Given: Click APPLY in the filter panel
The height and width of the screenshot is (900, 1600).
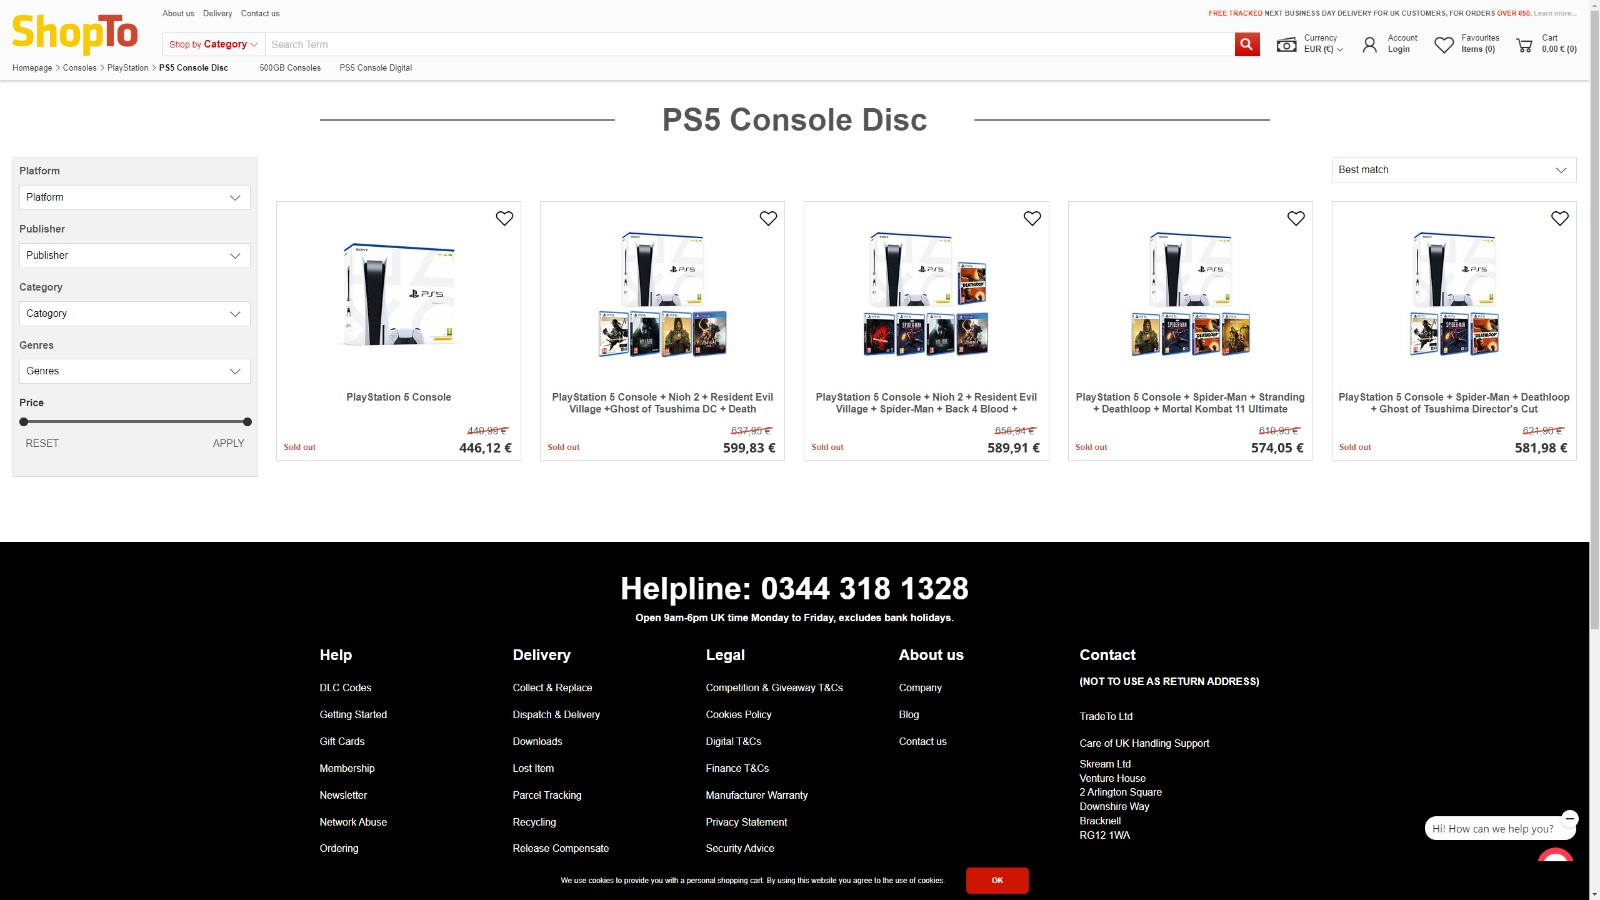Looking at the screenshot, I should coord(228,443).
